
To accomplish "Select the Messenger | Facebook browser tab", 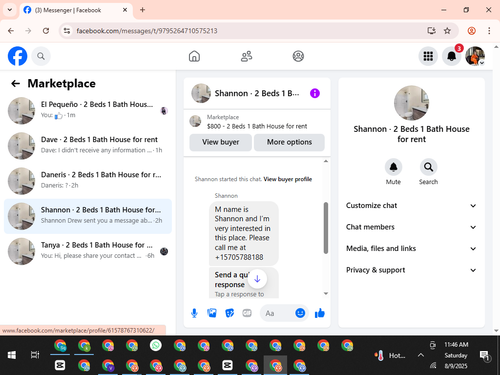I will 76,10.
